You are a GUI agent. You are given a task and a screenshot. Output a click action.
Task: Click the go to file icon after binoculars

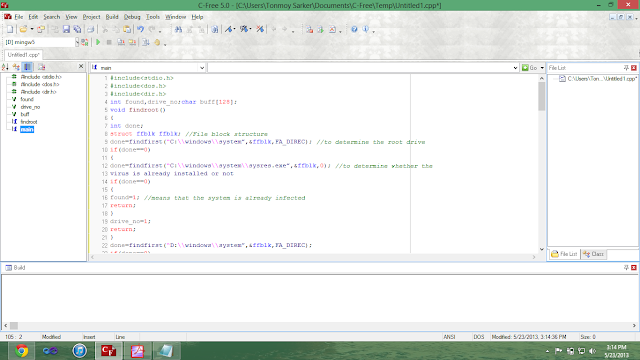pyautogui.click(x=215, y=29)
